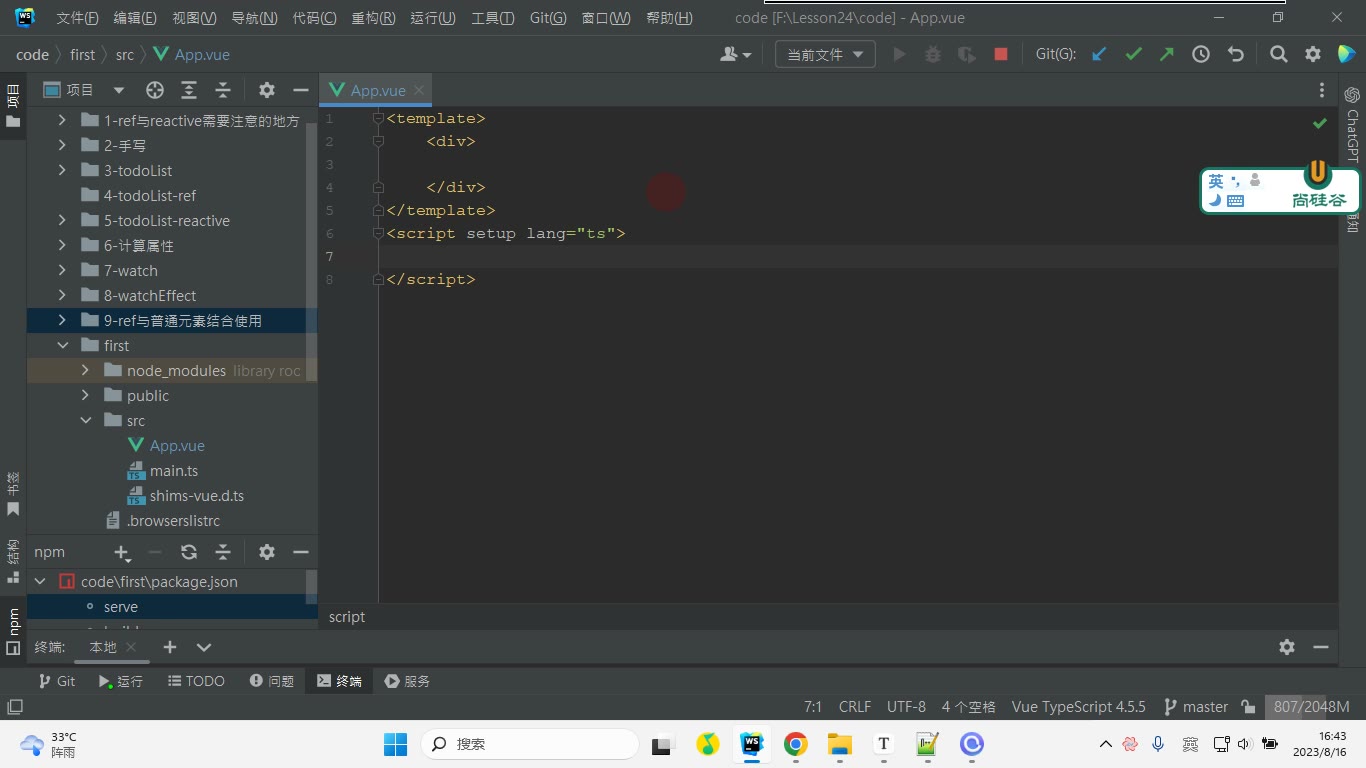The width and height of the screenshot is (1366, 768).
Task: Open new terminal tab with plus
Action: click(170, 647)
